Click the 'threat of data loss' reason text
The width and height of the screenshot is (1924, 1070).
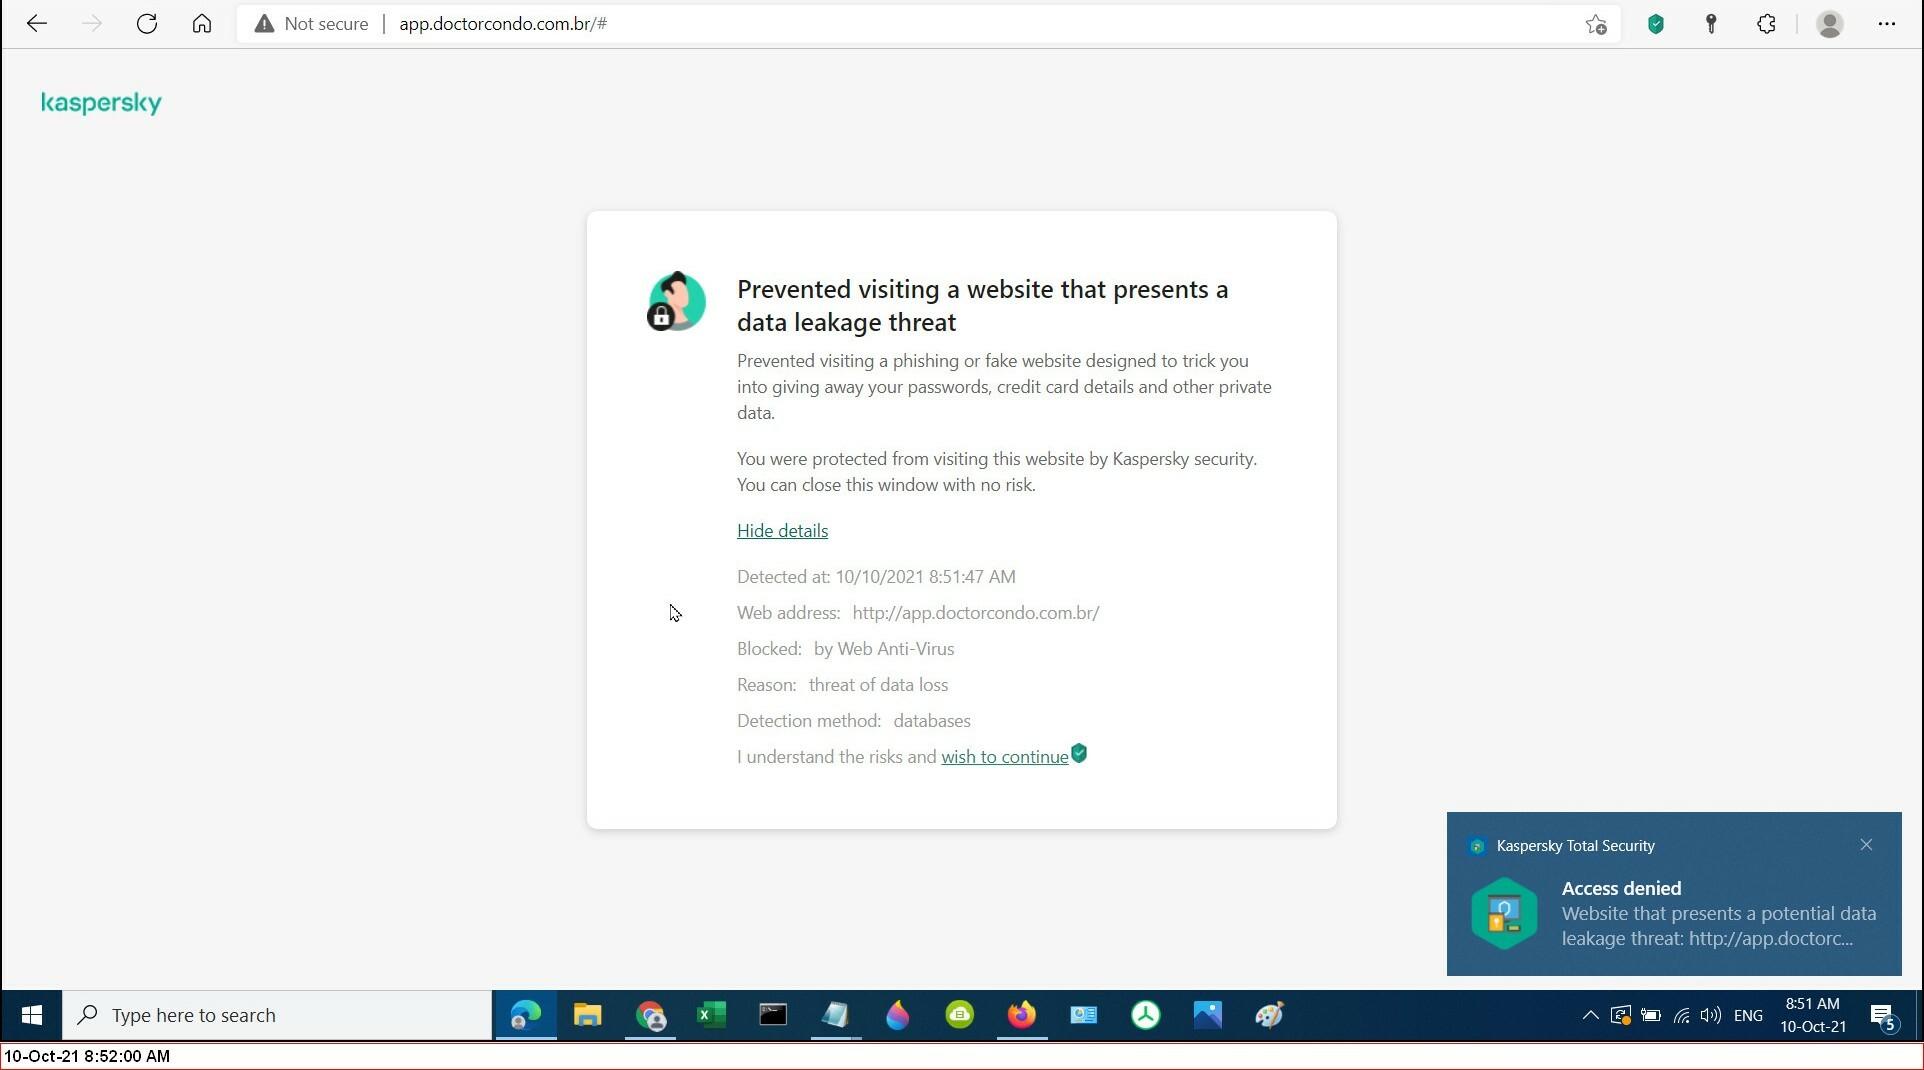pyautogui.click(x=878, y=685)
